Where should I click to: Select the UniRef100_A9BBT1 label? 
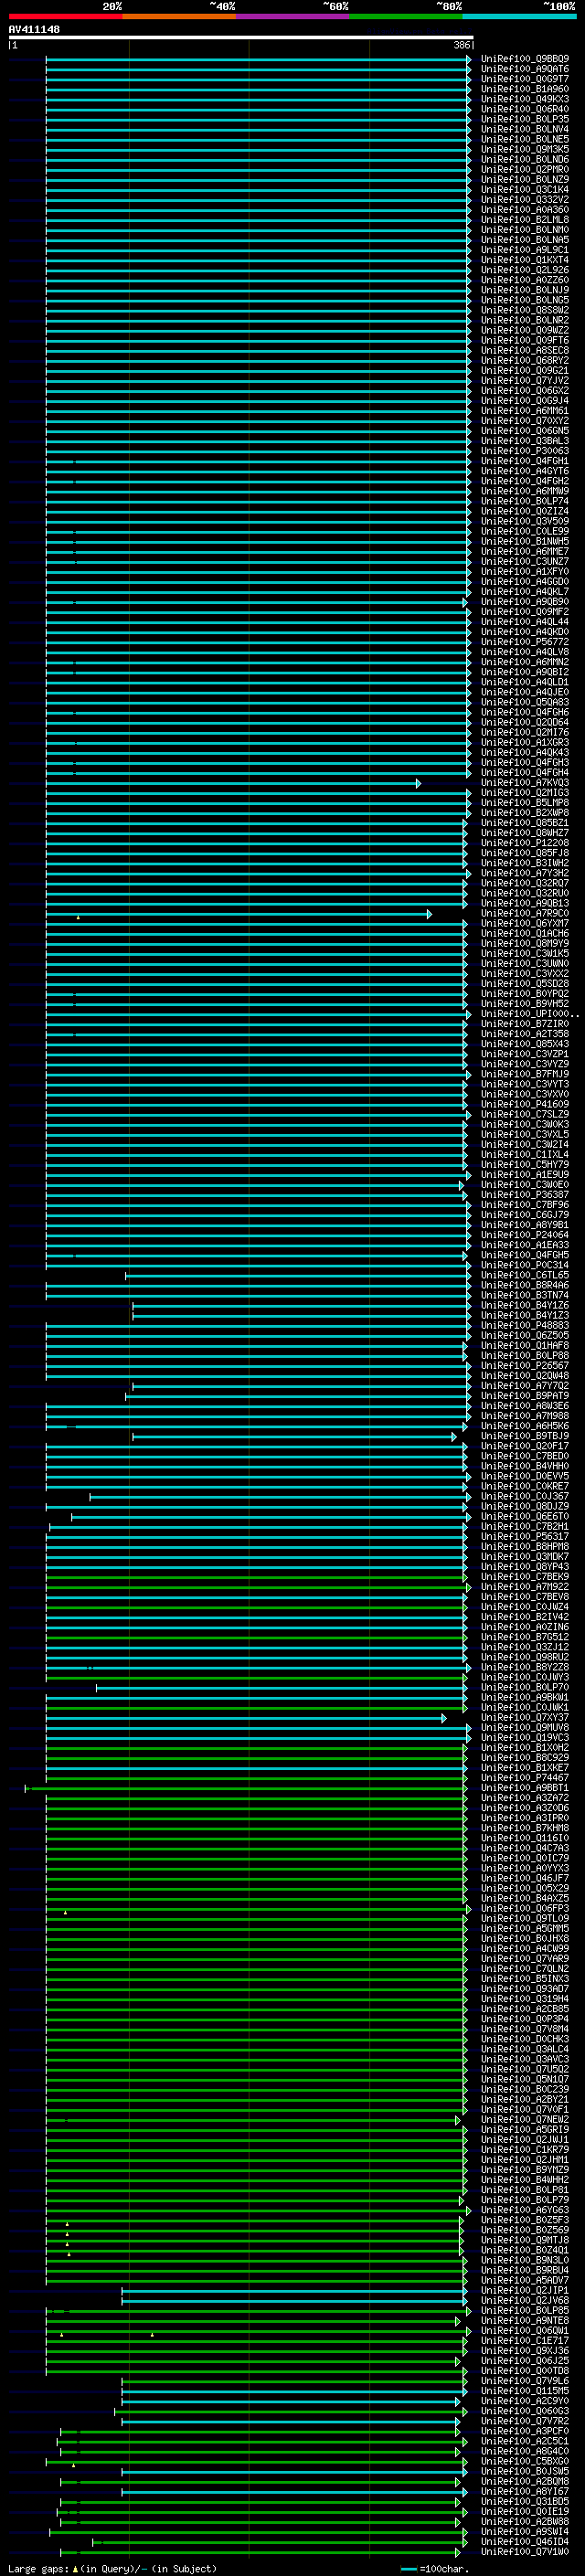pos(525,1788)
